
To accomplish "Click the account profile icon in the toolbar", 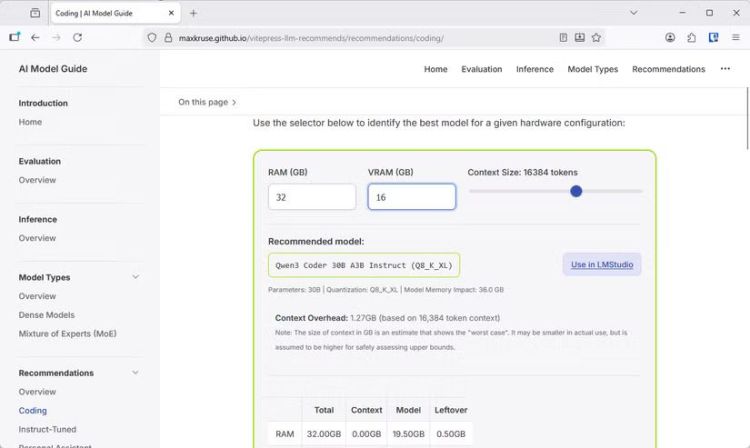I will pyautogui.click(x=669, y=37).
